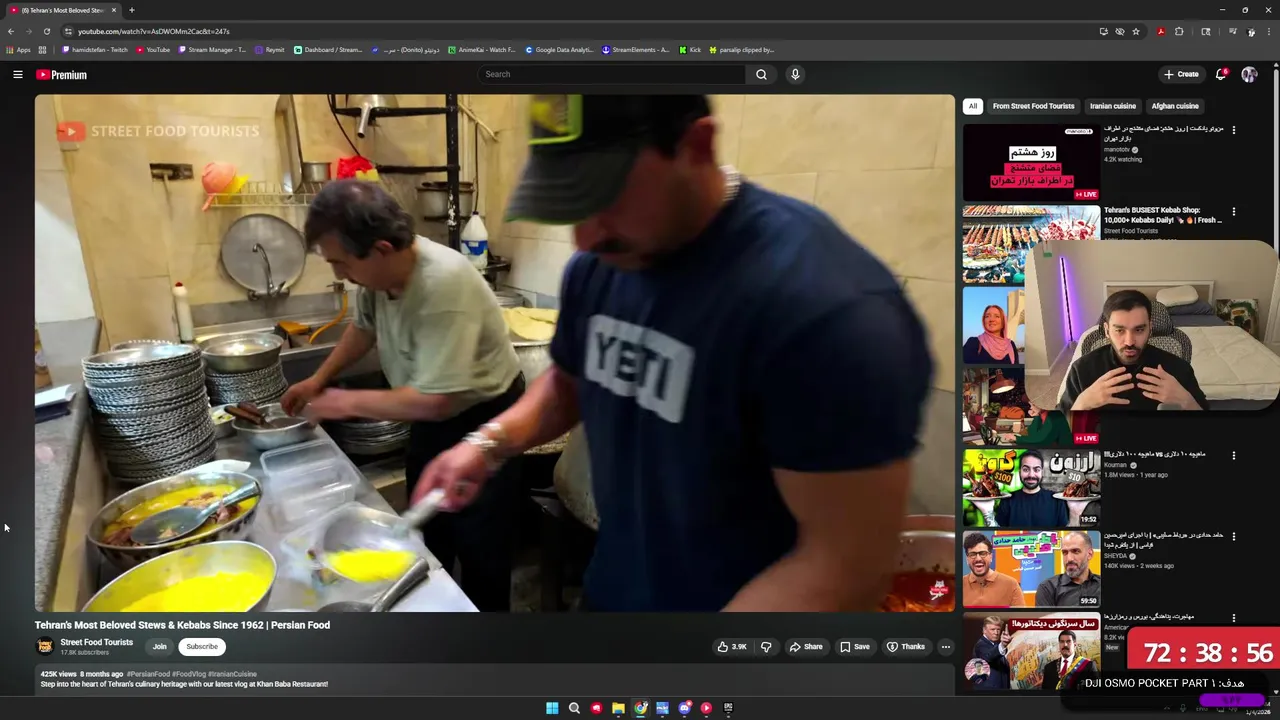Open the SHEYDA 59:50 video thumbnail
1280x720 pixels.
(1031, 569)
